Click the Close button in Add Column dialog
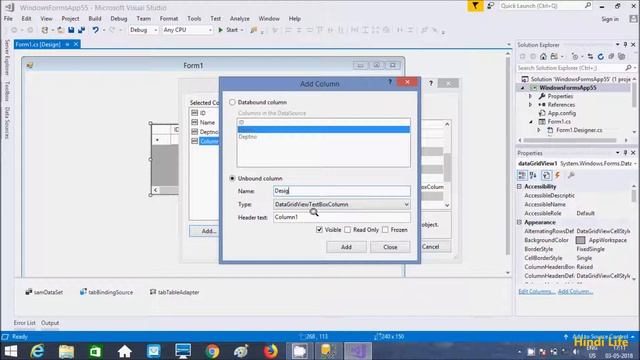Viewport: 640px width, 360px height. coord(390,247)
